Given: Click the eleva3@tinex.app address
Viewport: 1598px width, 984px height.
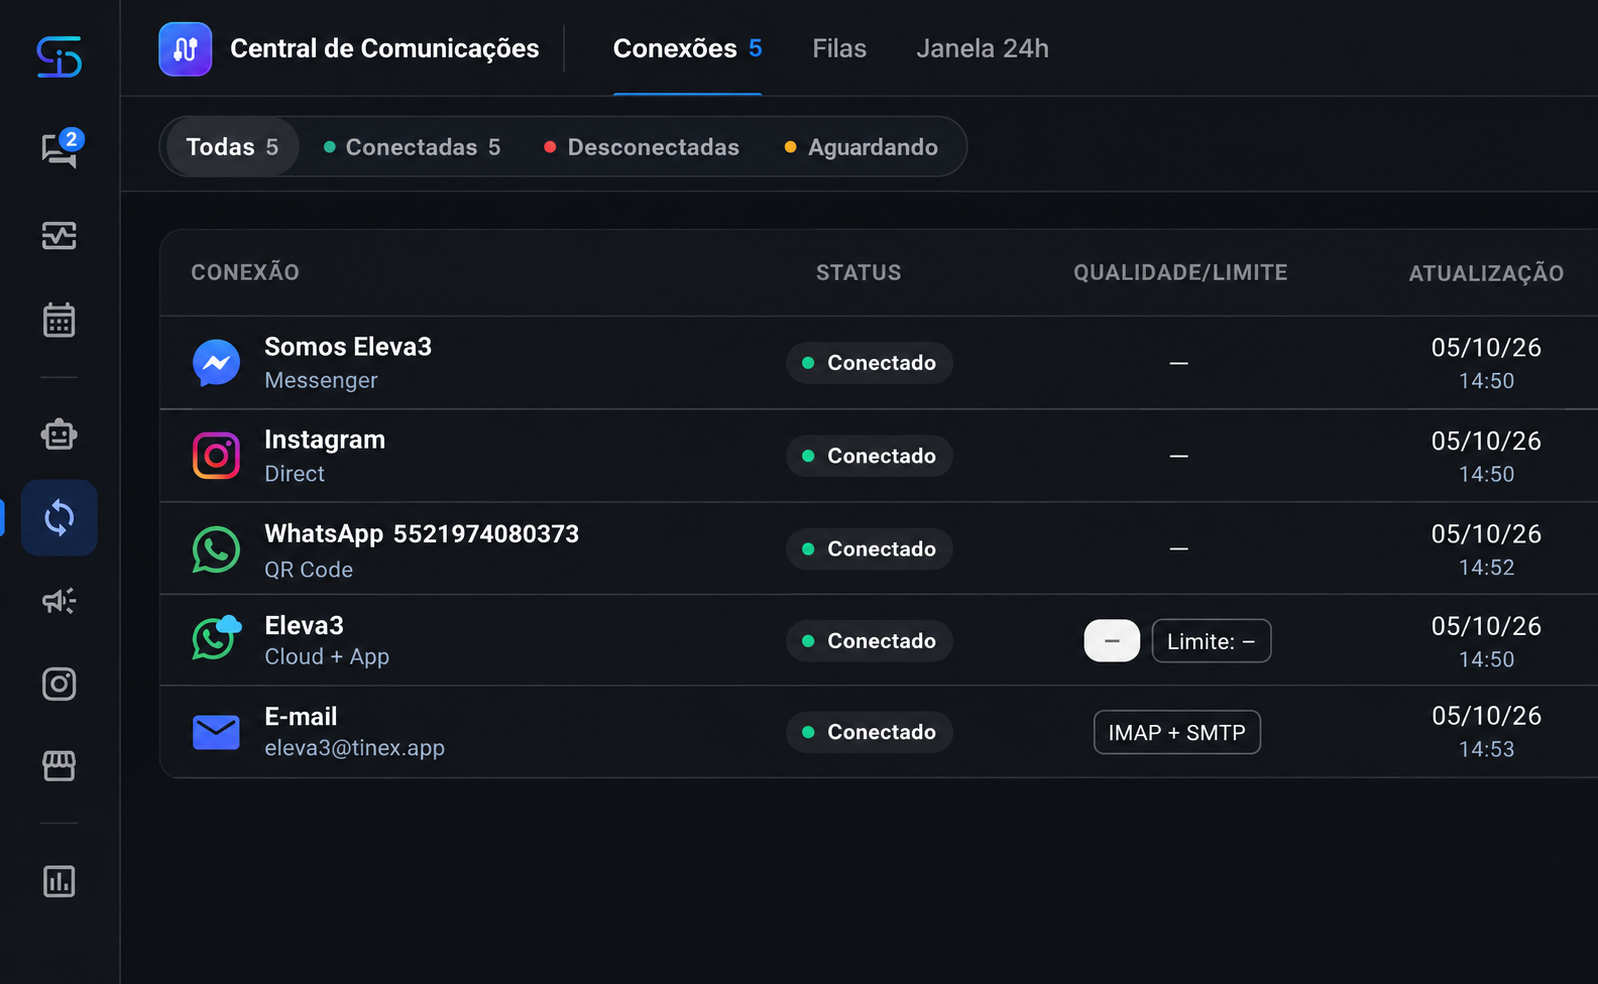Looking at the screenshot, I should pos(355,748).
